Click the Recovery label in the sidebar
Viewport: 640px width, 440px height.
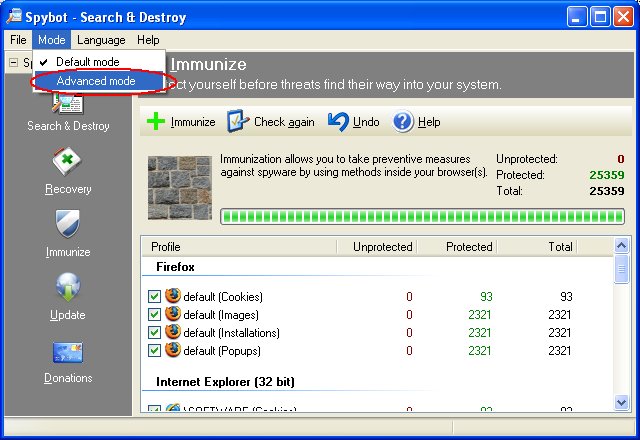(x=68, y=189)
